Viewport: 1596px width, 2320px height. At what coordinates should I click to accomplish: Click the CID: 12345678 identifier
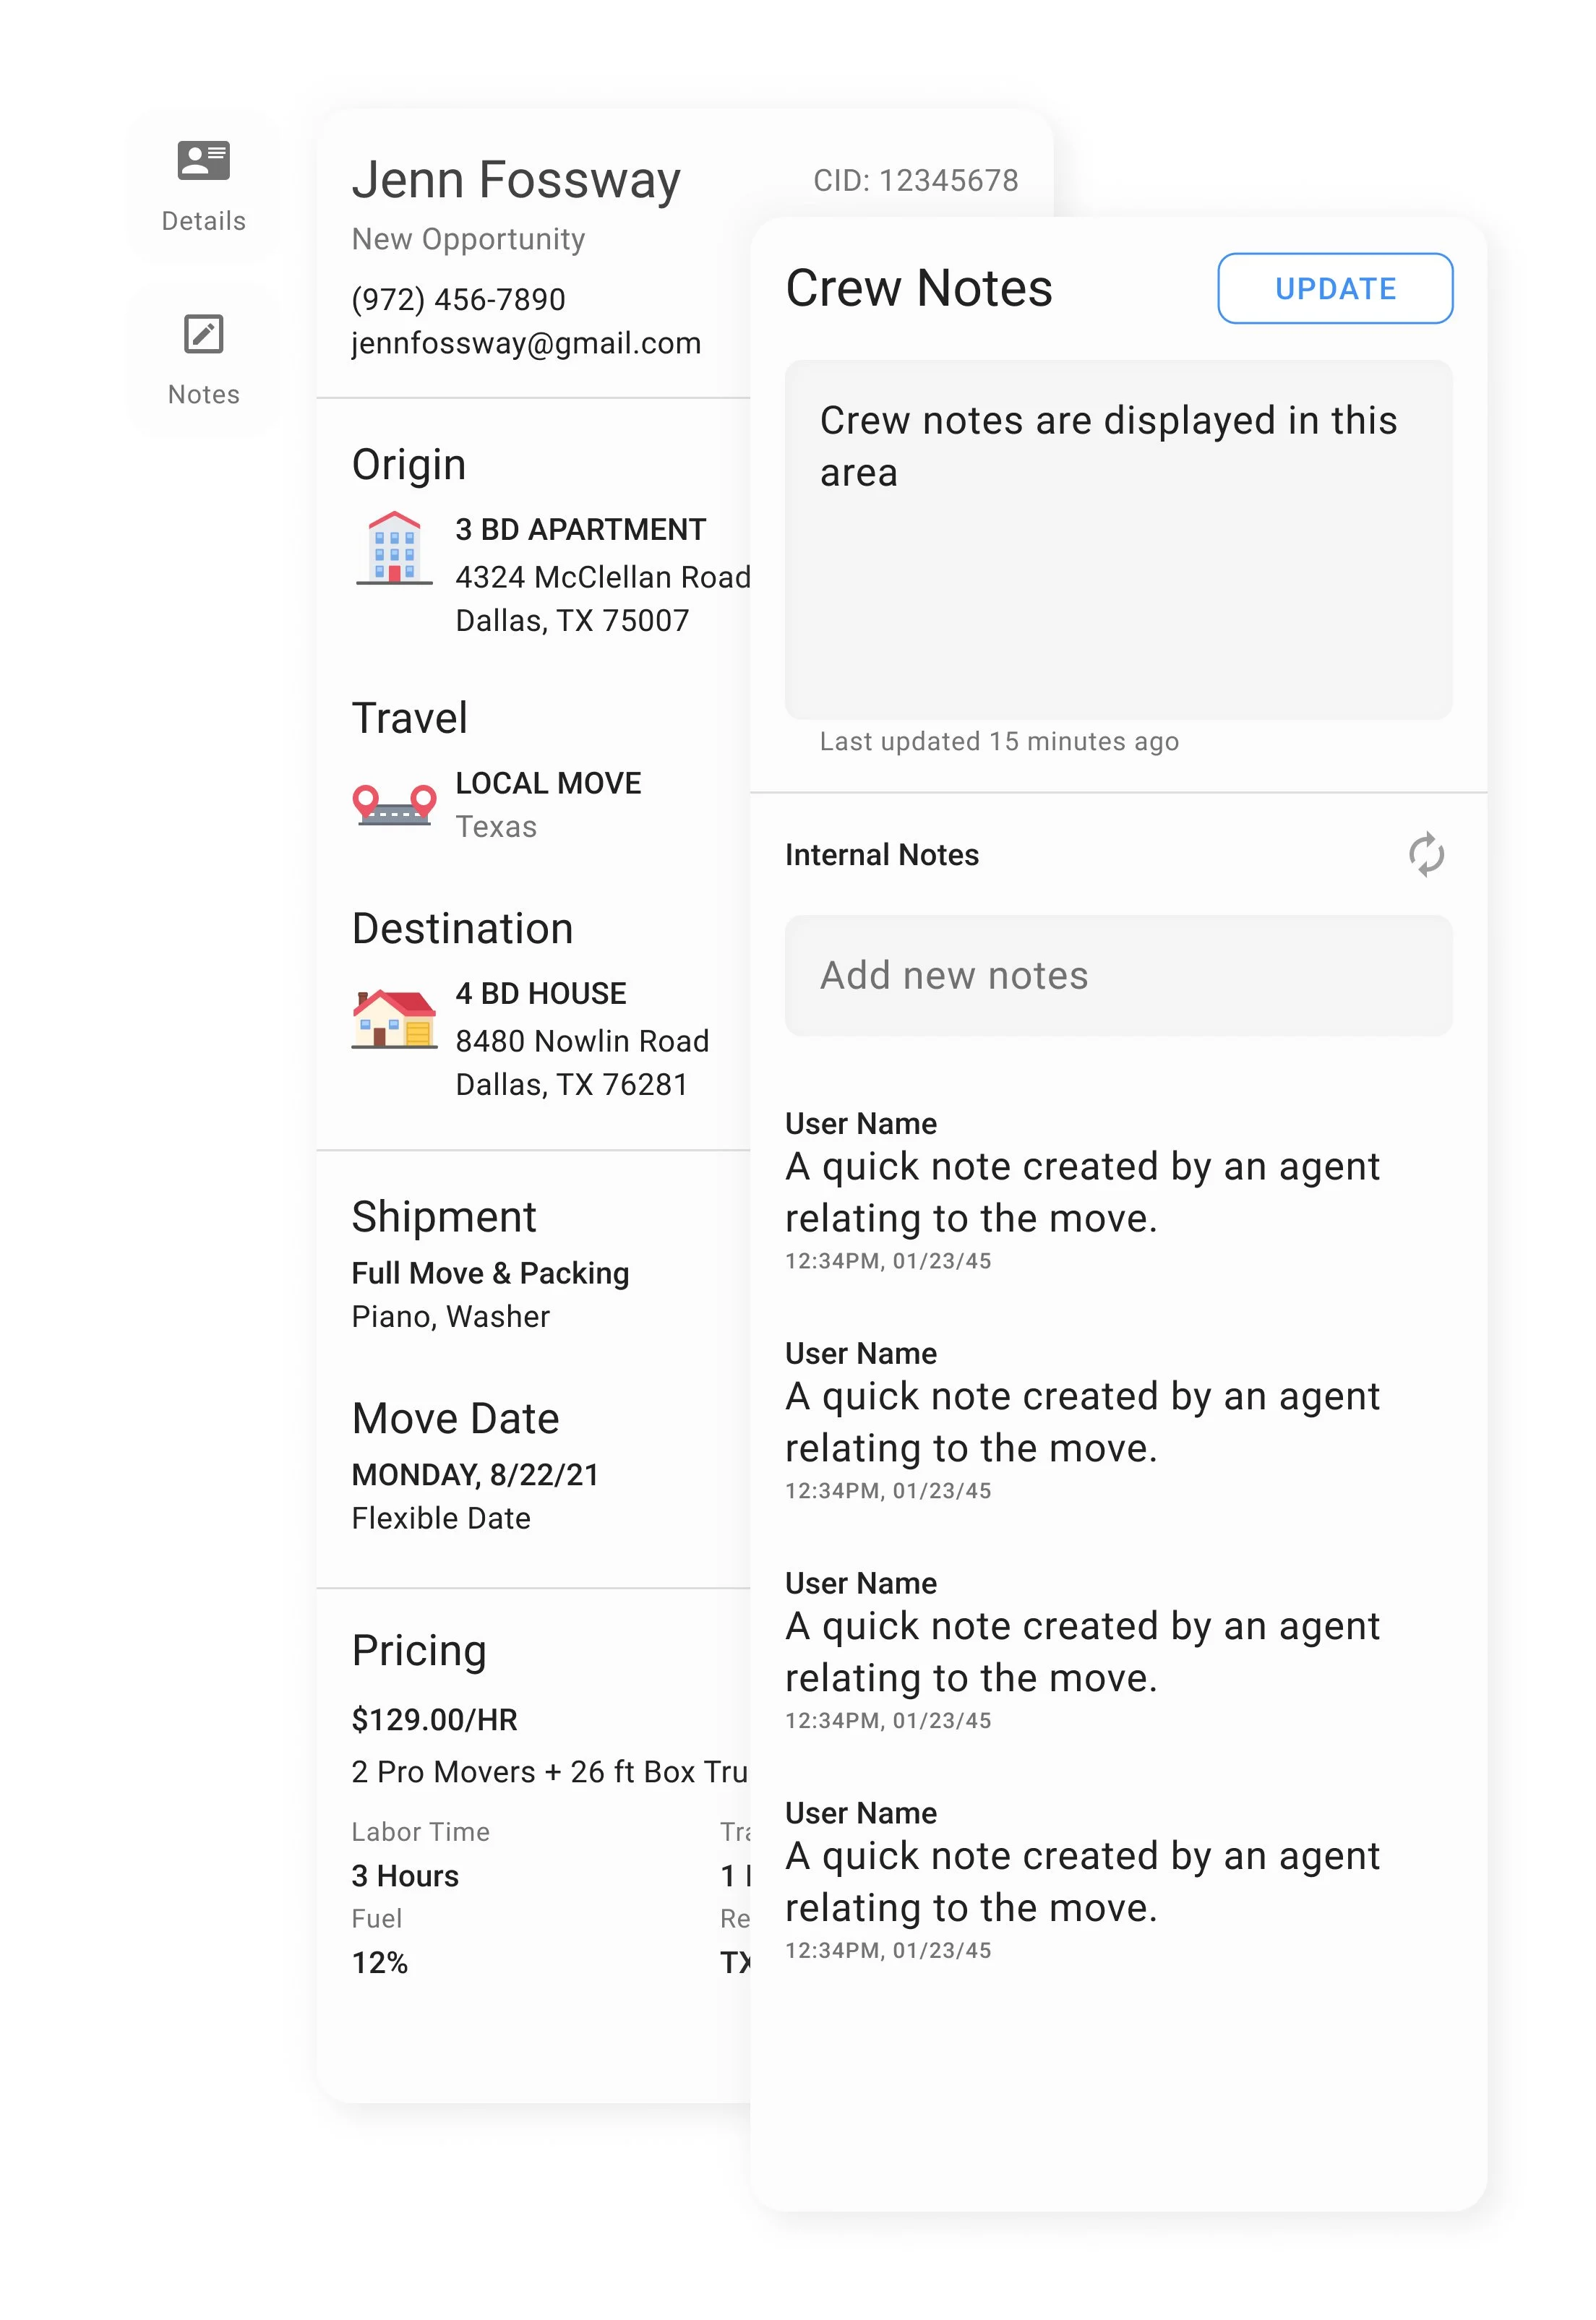915,181
